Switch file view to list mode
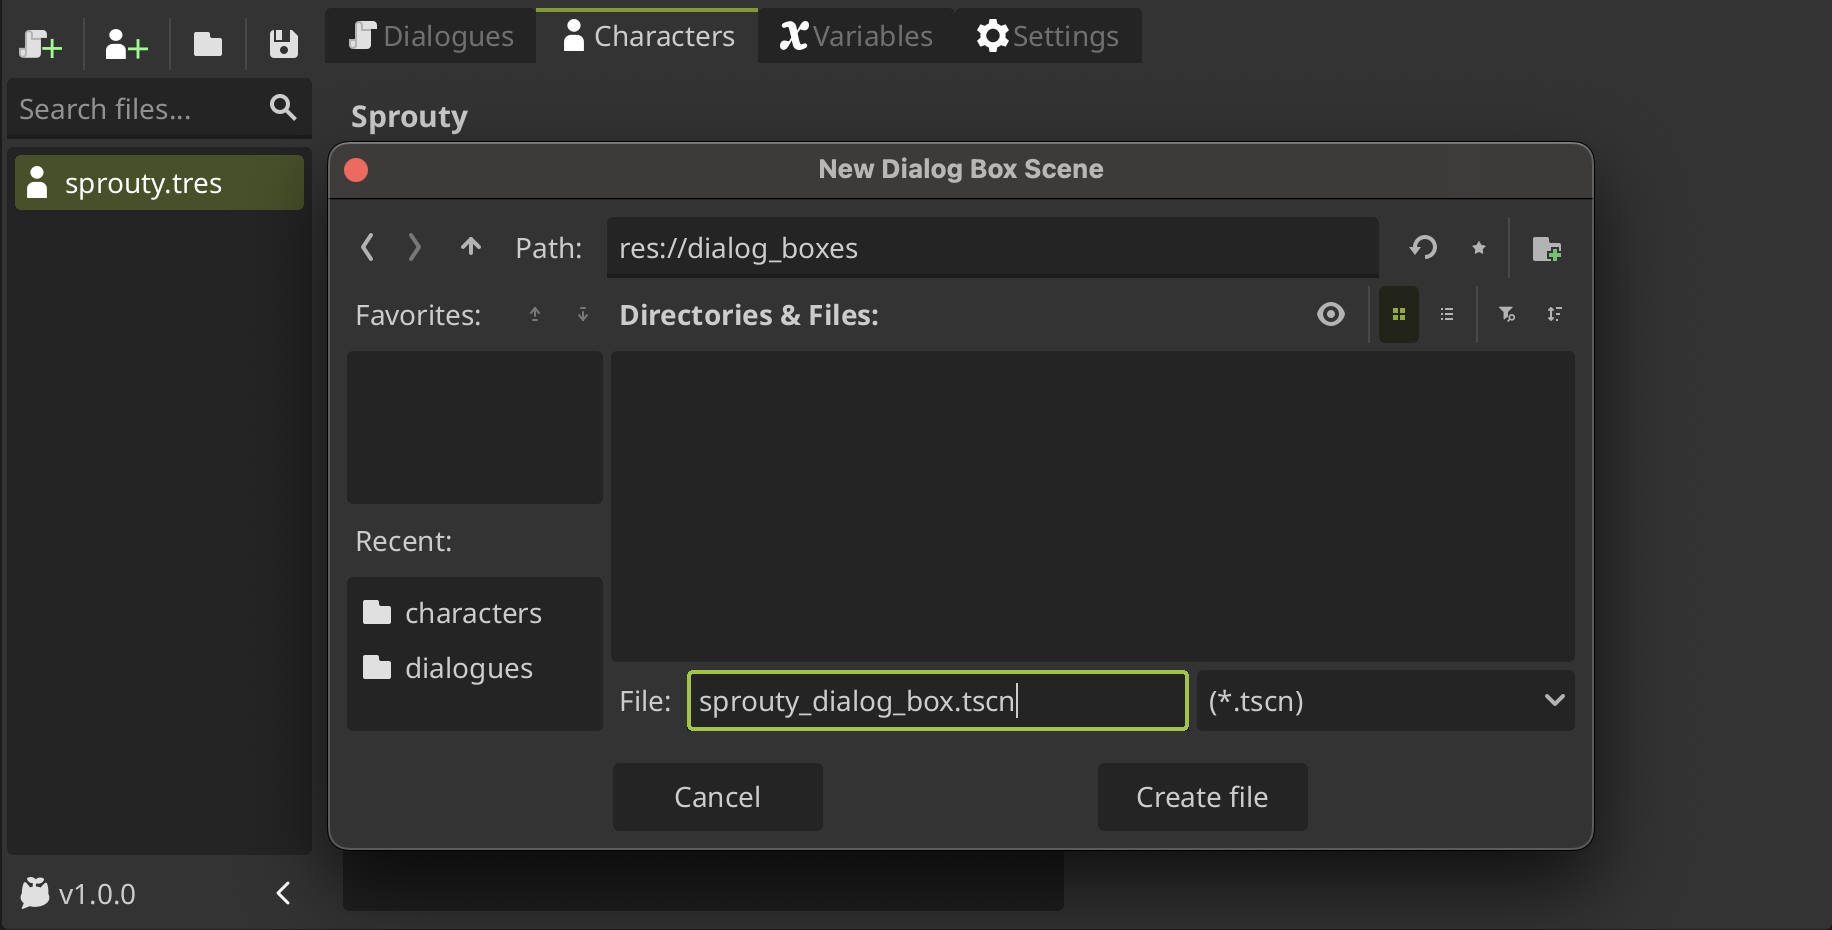Screen dimensions: 1832x930 [x=1446, y=314]
